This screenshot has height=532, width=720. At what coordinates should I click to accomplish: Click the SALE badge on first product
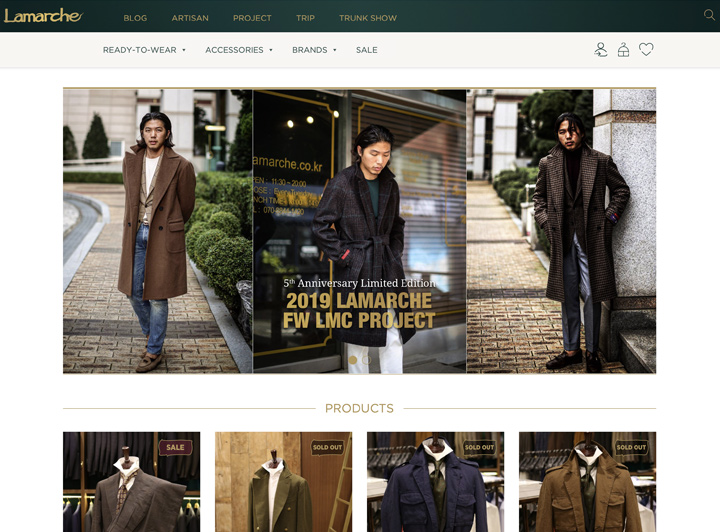[x=175, y=447]
